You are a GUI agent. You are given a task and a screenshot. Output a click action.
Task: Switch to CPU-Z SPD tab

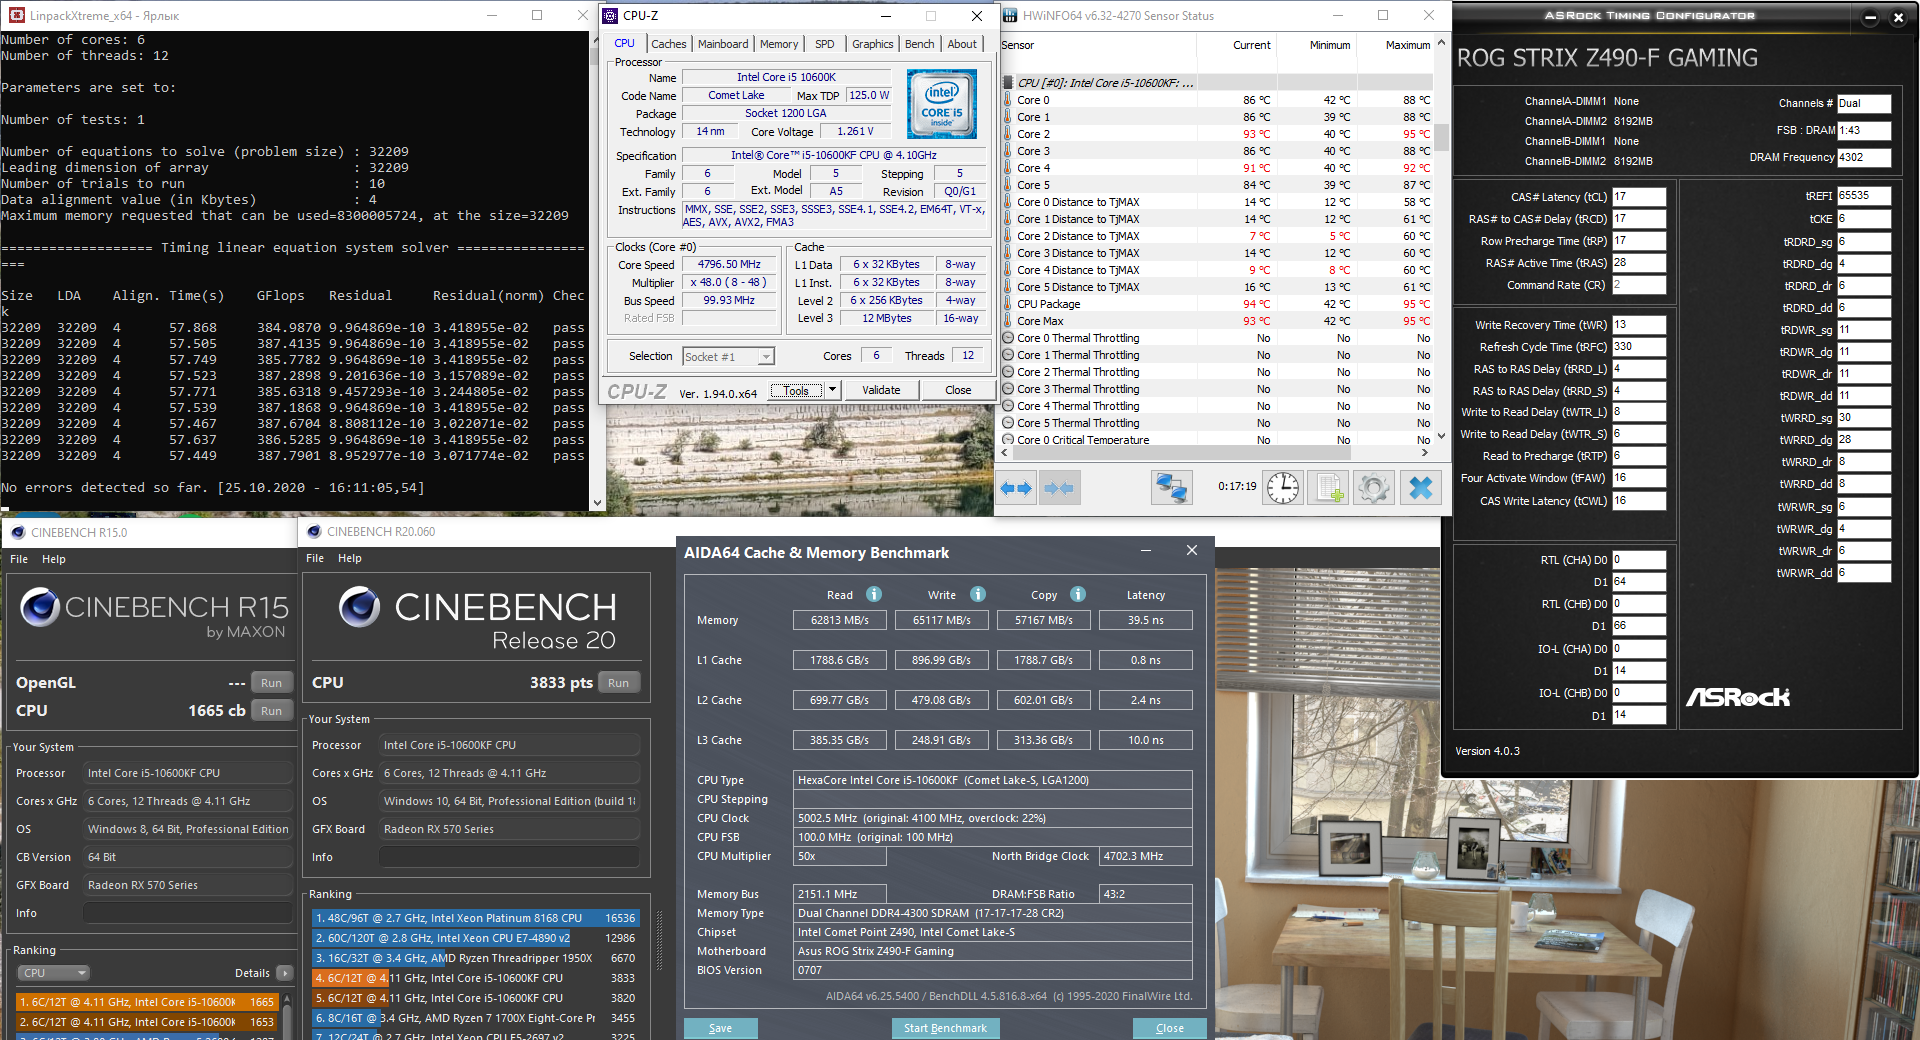click(825, 44)
